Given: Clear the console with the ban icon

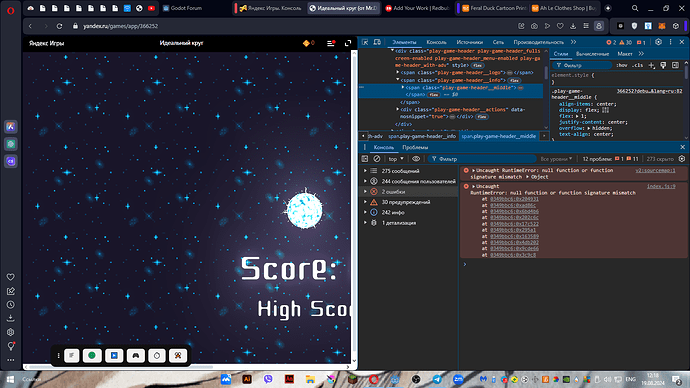Looking at the screenshot, I should pyautogui.click(x=377, y=159).
